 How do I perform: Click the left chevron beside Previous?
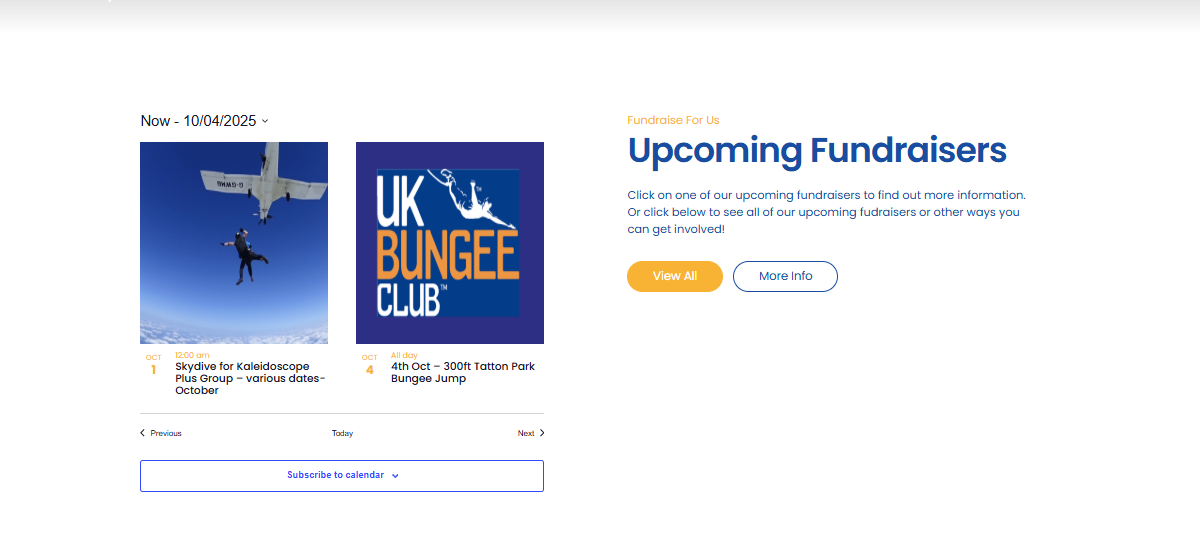click(x=142, y=433)
